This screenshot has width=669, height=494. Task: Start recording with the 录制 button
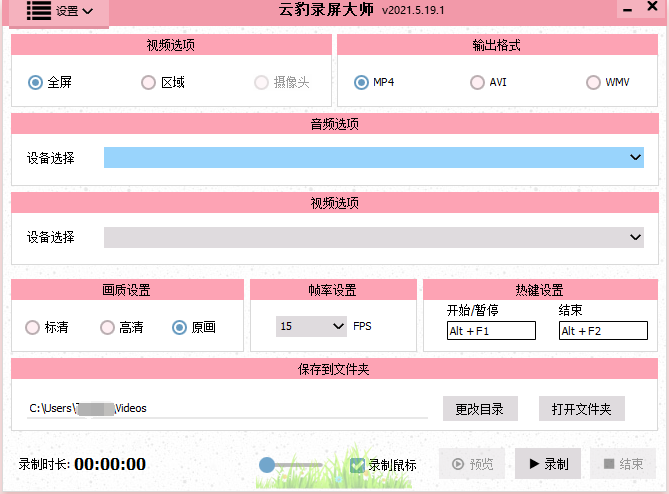point(548,464)
